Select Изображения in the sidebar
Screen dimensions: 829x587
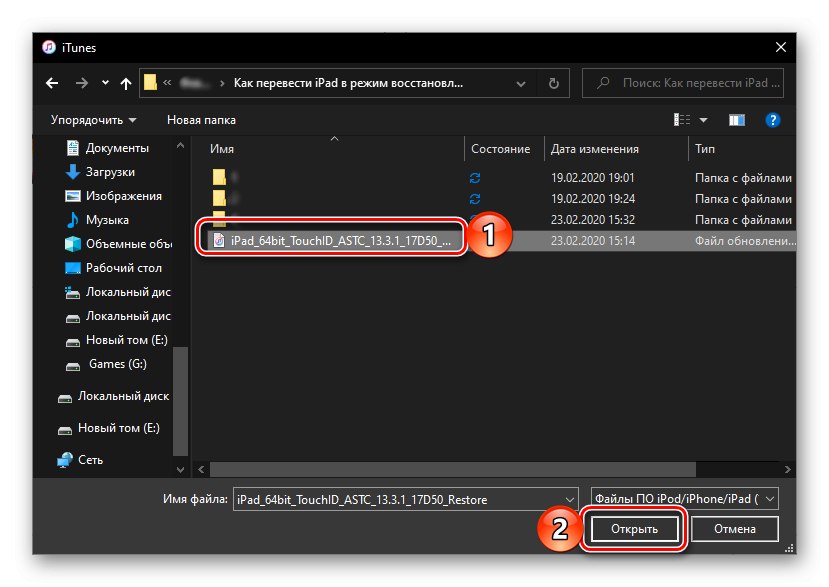[x=124, y=196]
